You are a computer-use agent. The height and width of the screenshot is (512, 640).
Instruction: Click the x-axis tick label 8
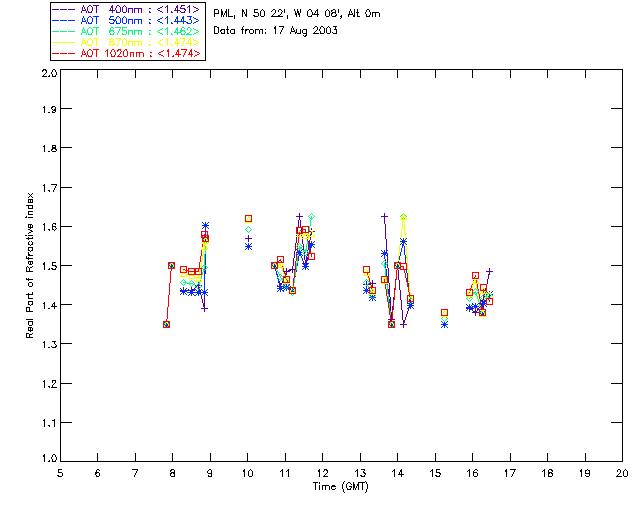[x=172, y=473]
